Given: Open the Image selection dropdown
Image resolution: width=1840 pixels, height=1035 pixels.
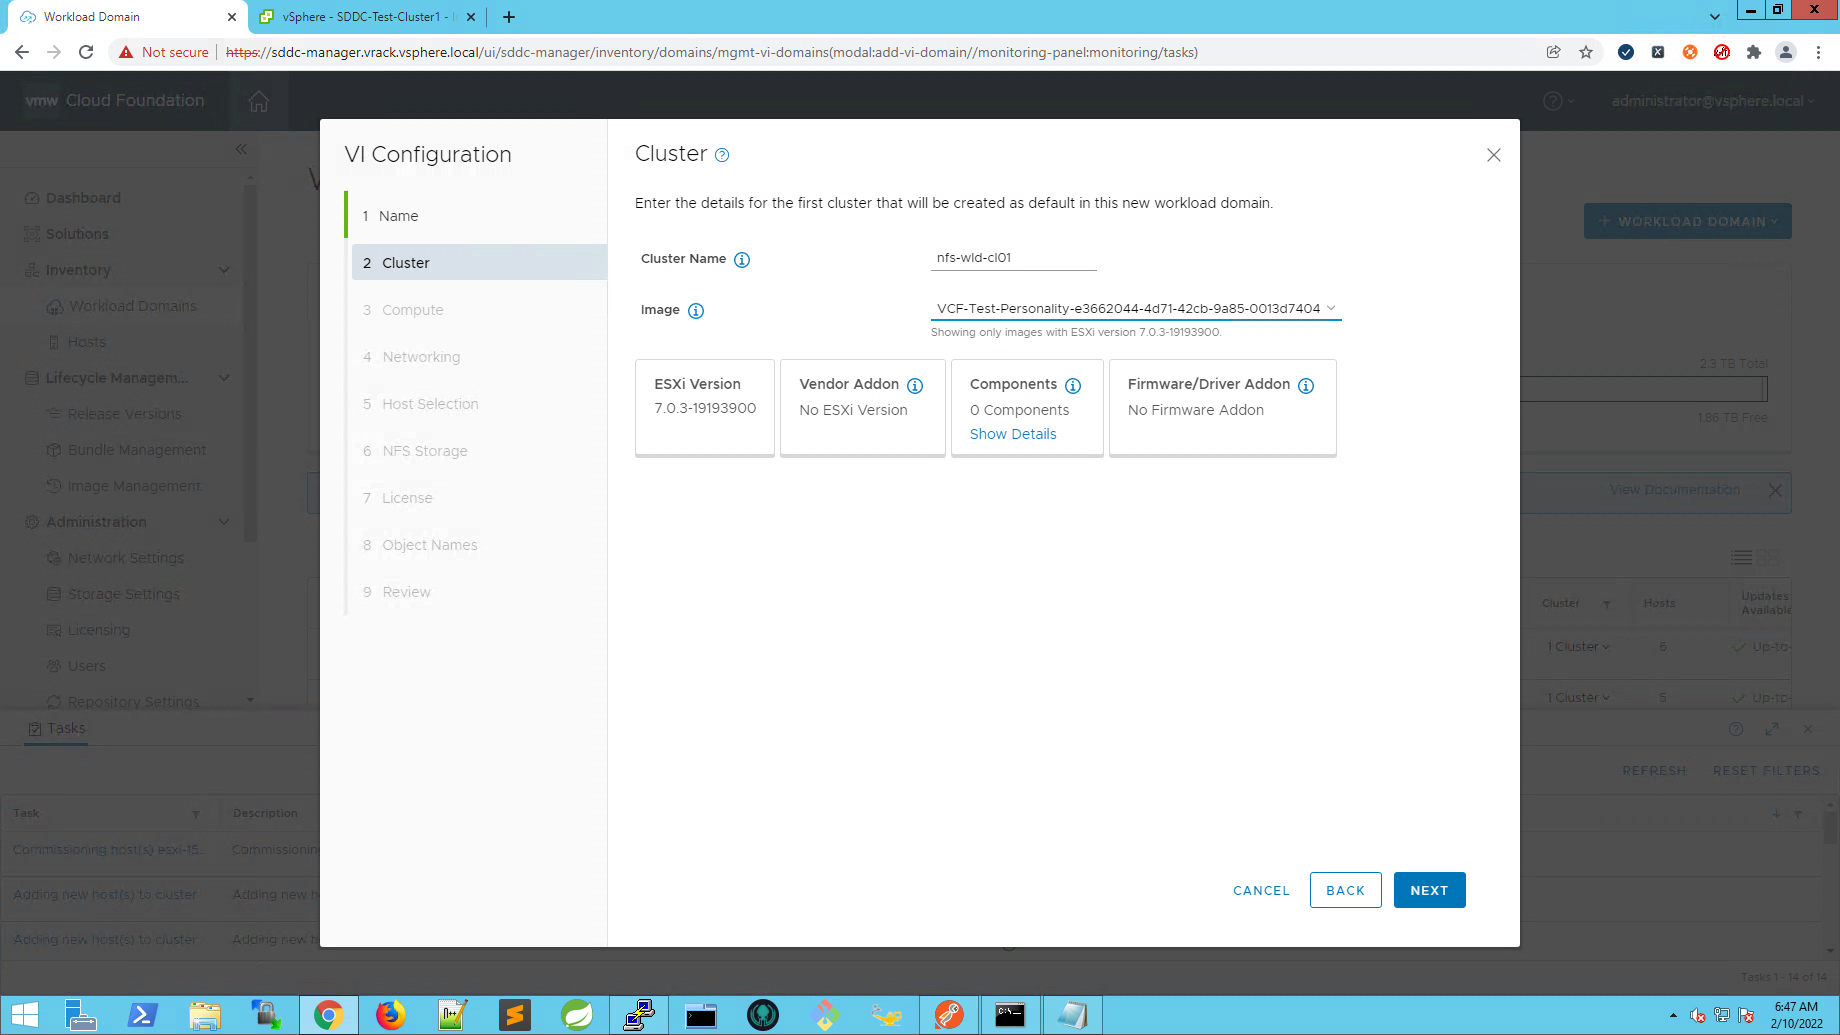Looking at the screenshot, I should tap(1136, 308).
